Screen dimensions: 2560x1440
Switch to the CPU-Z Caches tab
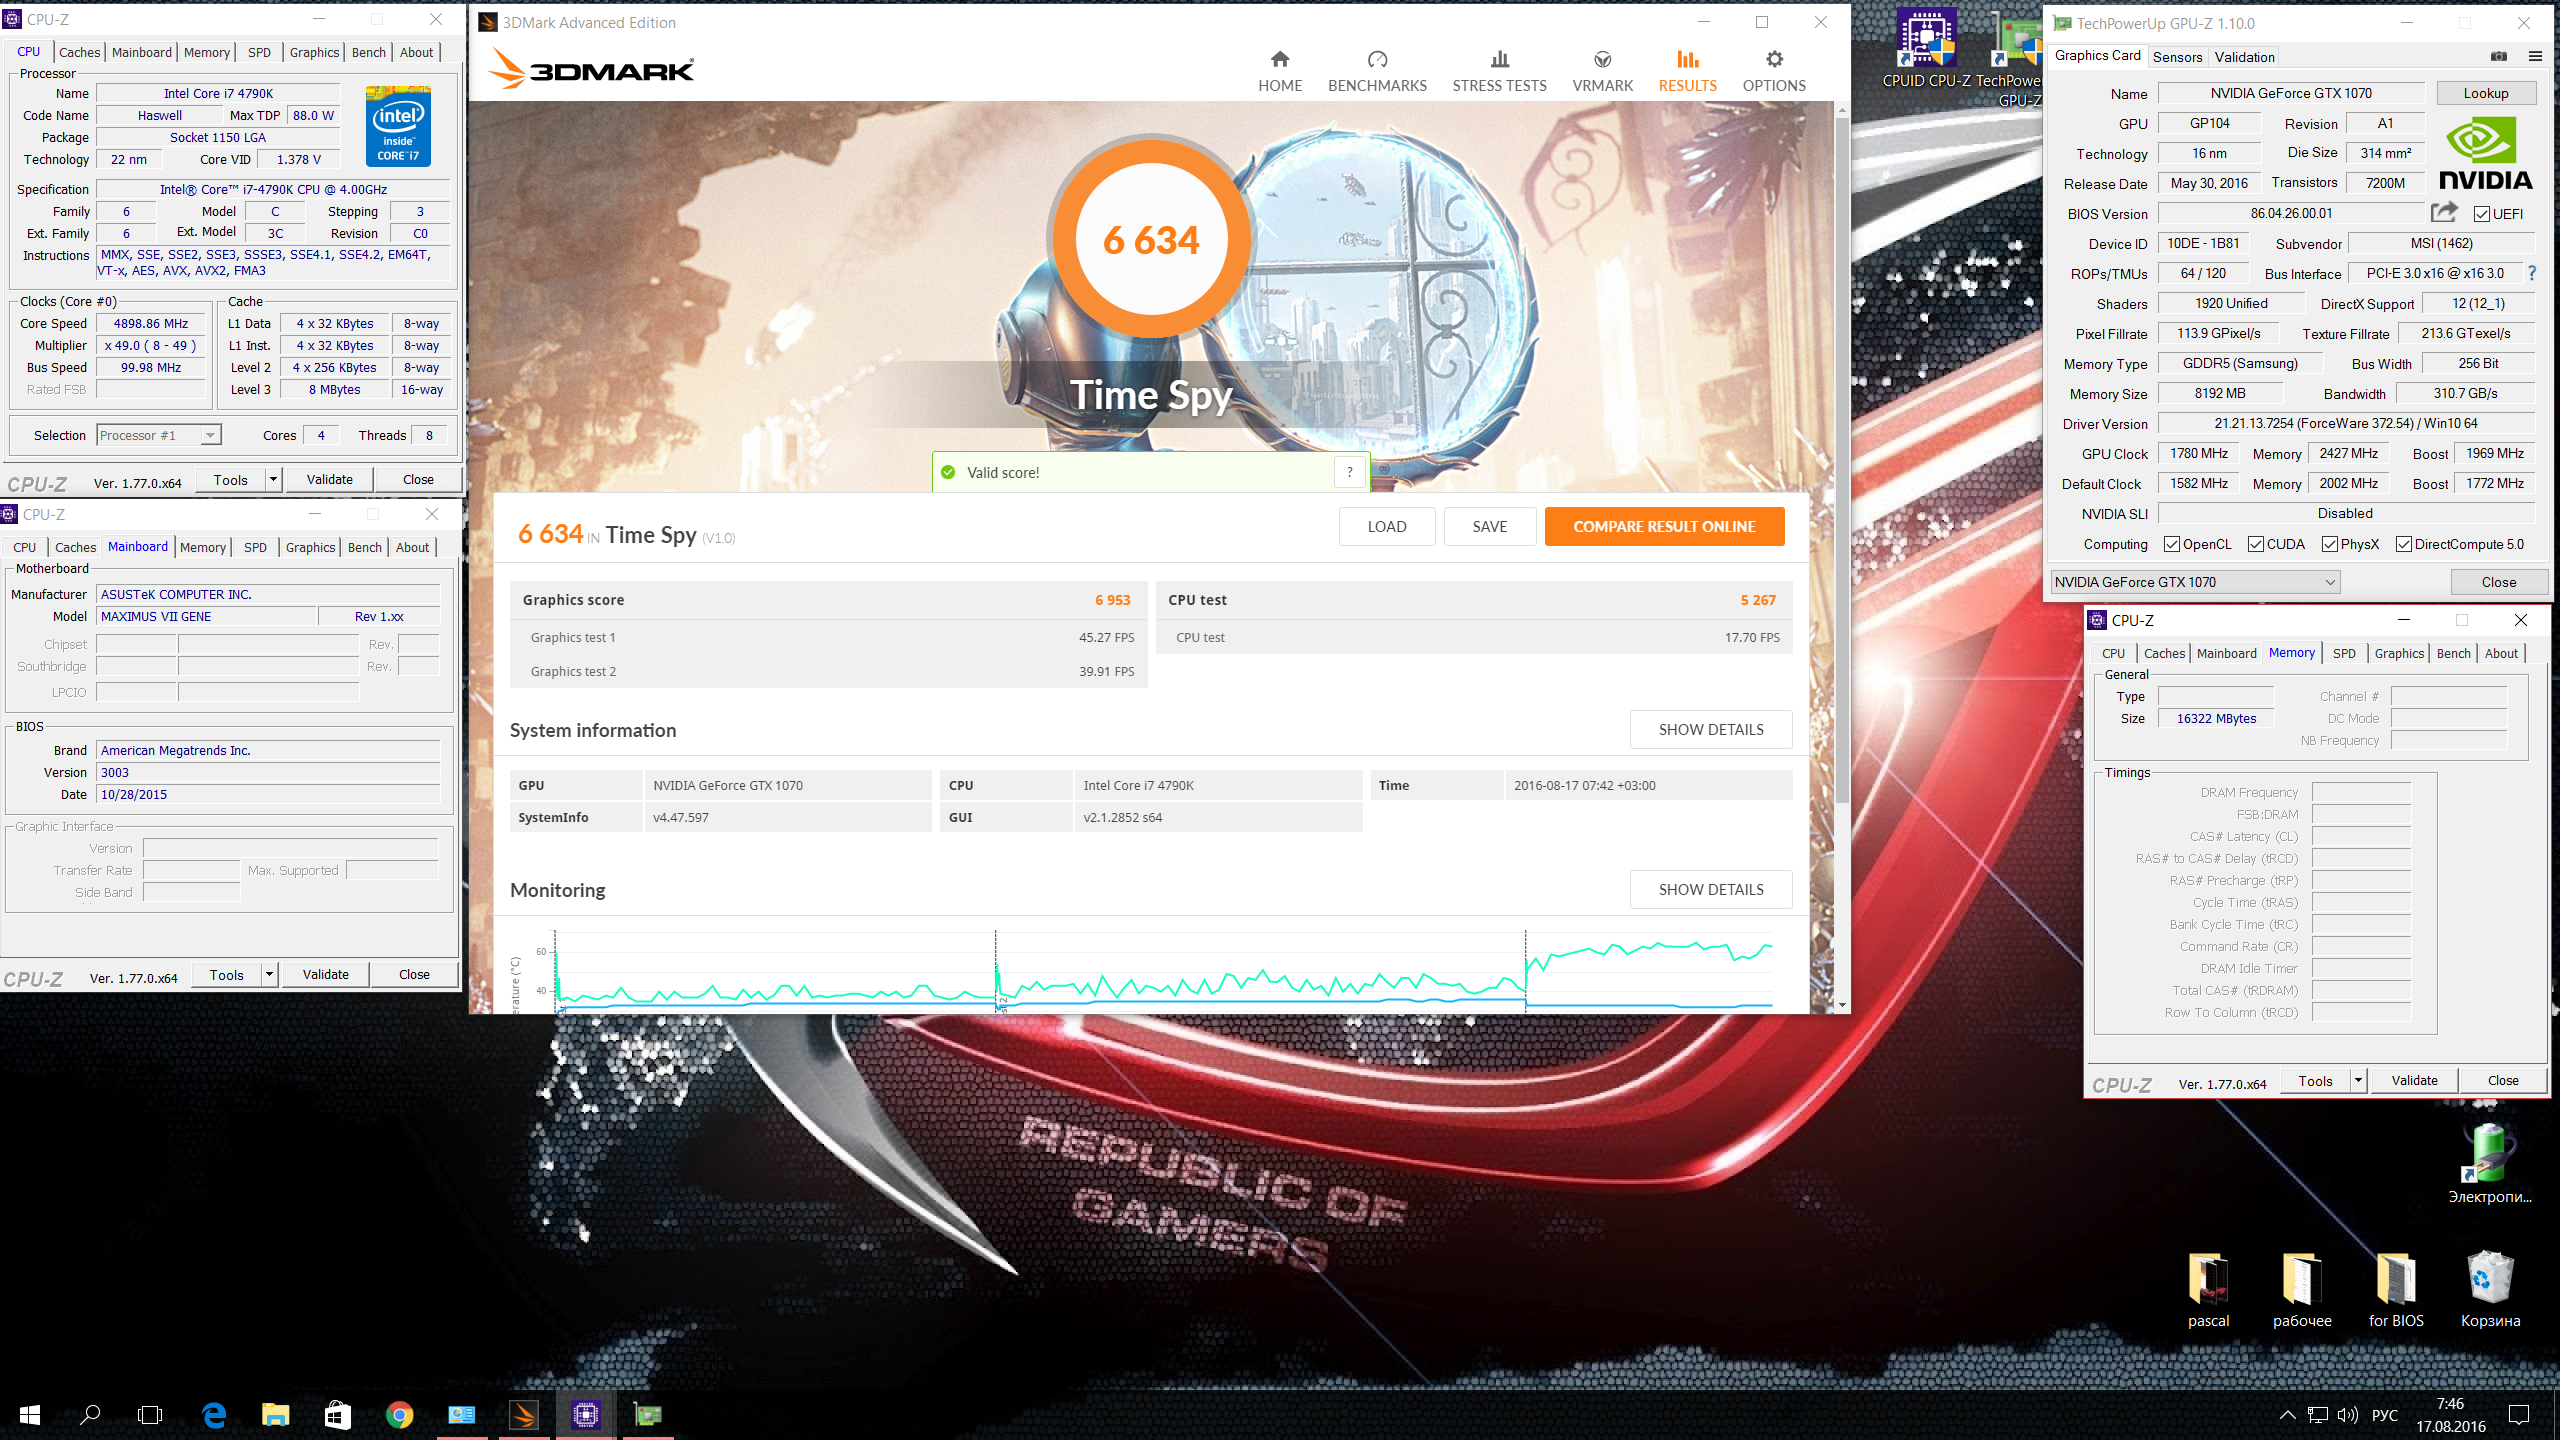coord(79,52)
